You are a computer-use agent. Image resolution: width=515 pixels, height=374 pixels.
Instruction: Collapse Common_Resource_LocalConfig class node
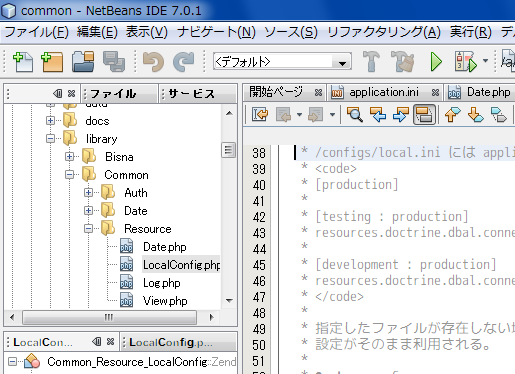pyautogui.click(x=12, y=362)
